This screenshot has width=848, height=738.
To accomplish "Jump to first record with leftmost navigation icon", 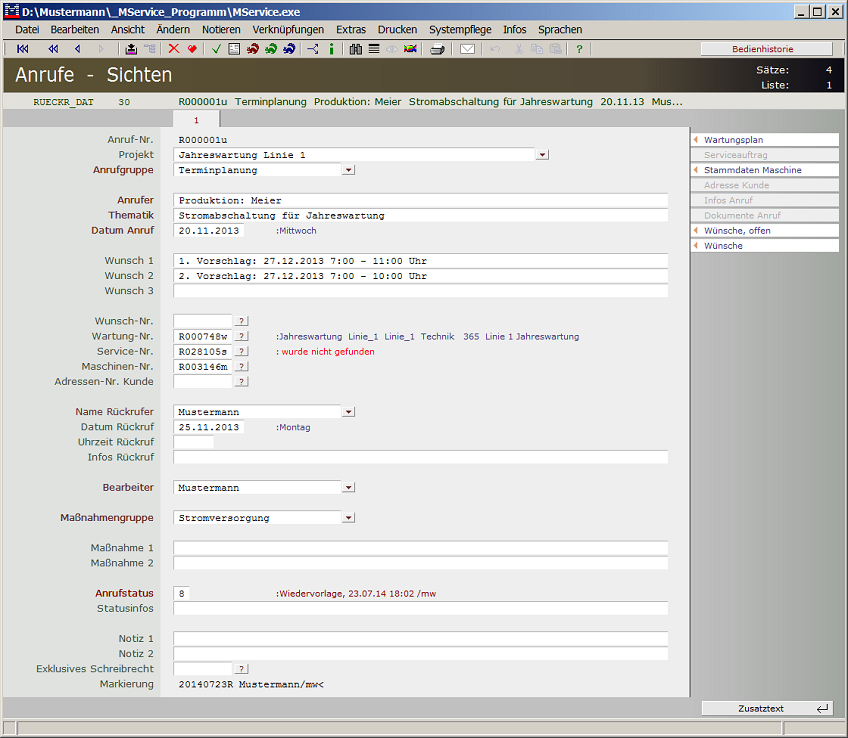I will [x=21, y=49].
